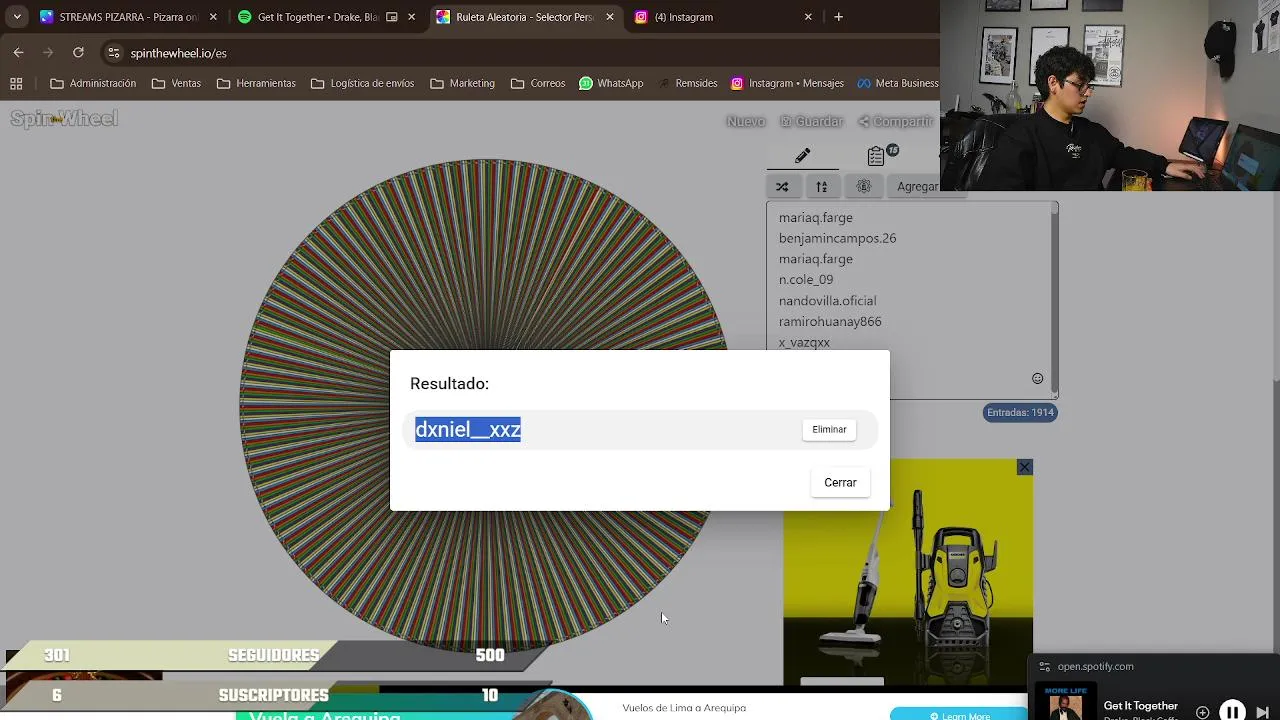Screen dimensions: 1280x720
Task: Open the Correos bookmarks folder
Action: [538, 83]
